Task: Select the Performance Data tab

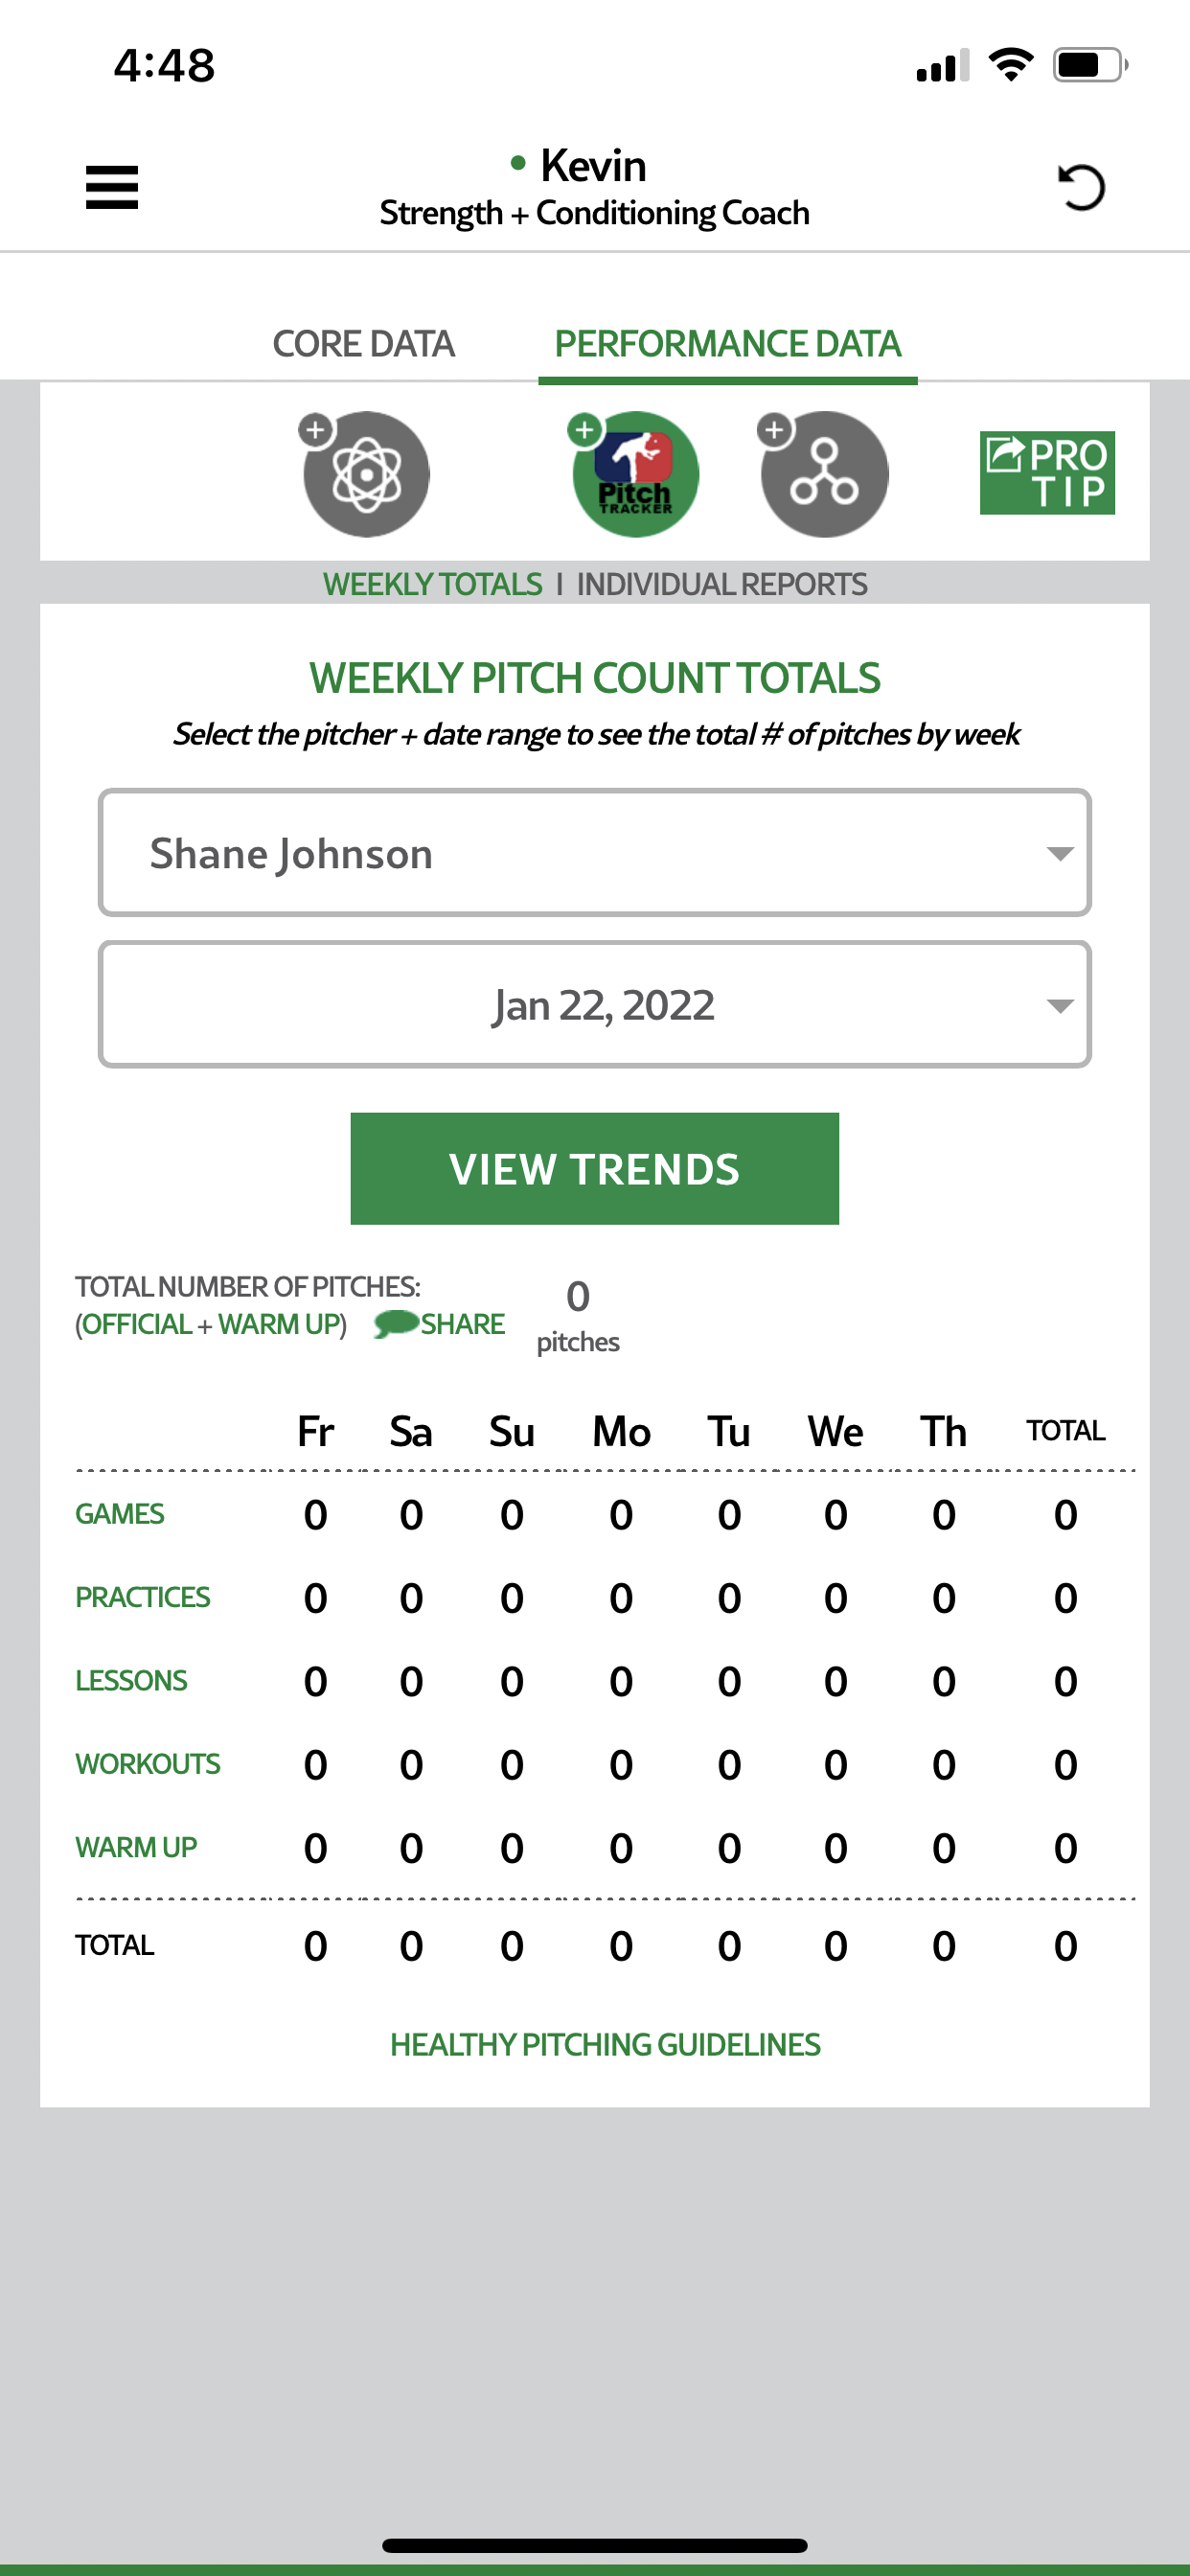Action: 727,344
